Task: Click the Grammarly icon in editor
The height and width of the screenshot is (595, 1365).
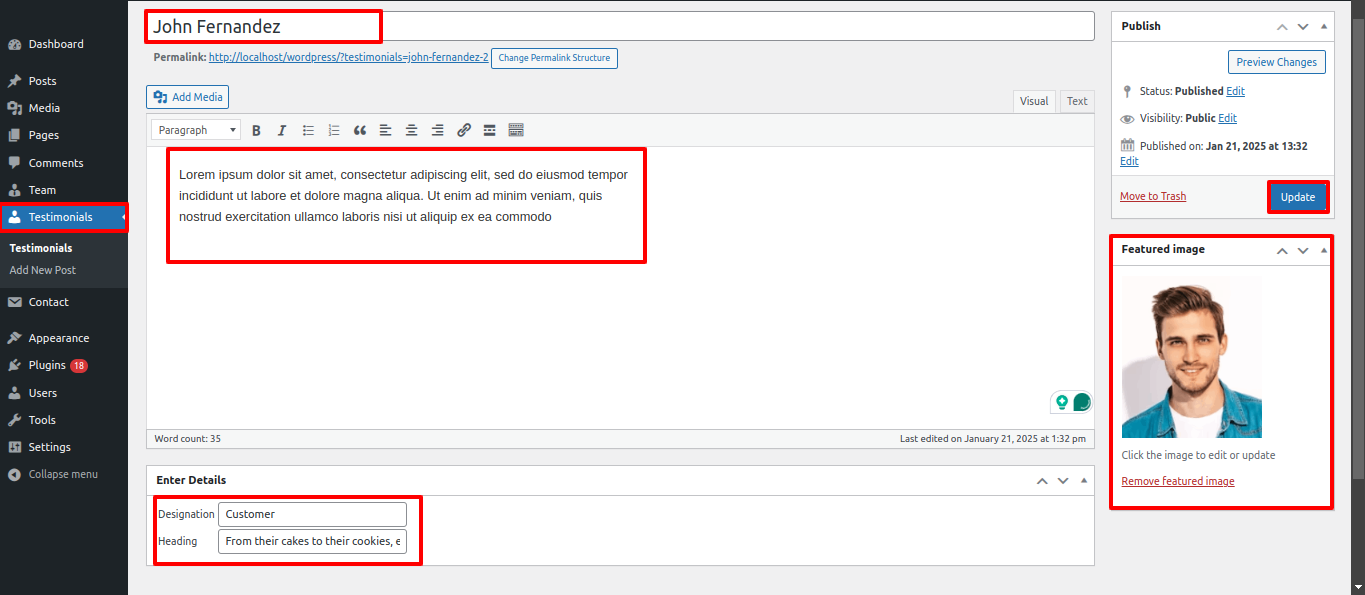Action: [x=1082, y=402]
